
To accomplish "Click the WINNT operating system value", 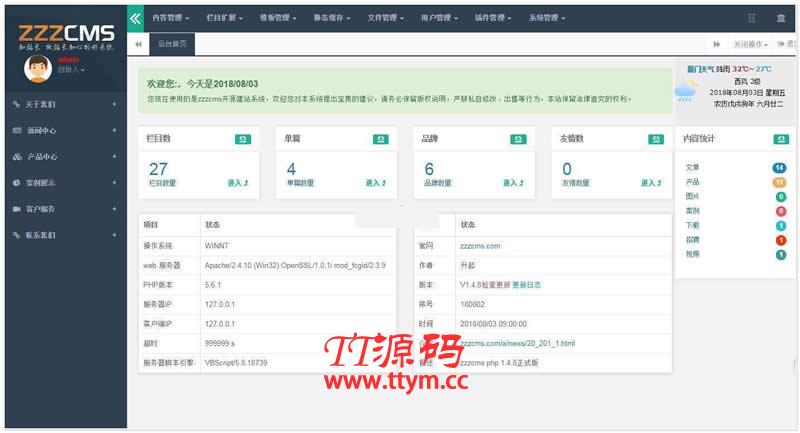I will pos(217,246).
